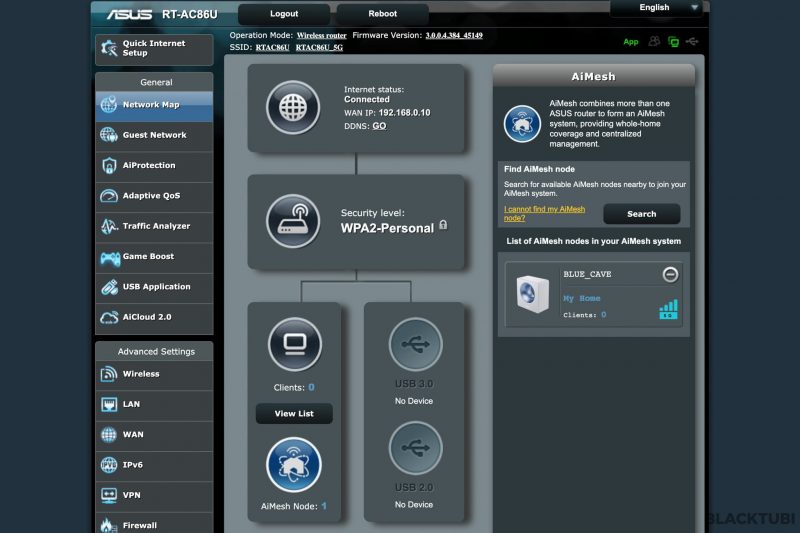
Task: Select Network Map in sidebar
Action: point(154,106)
